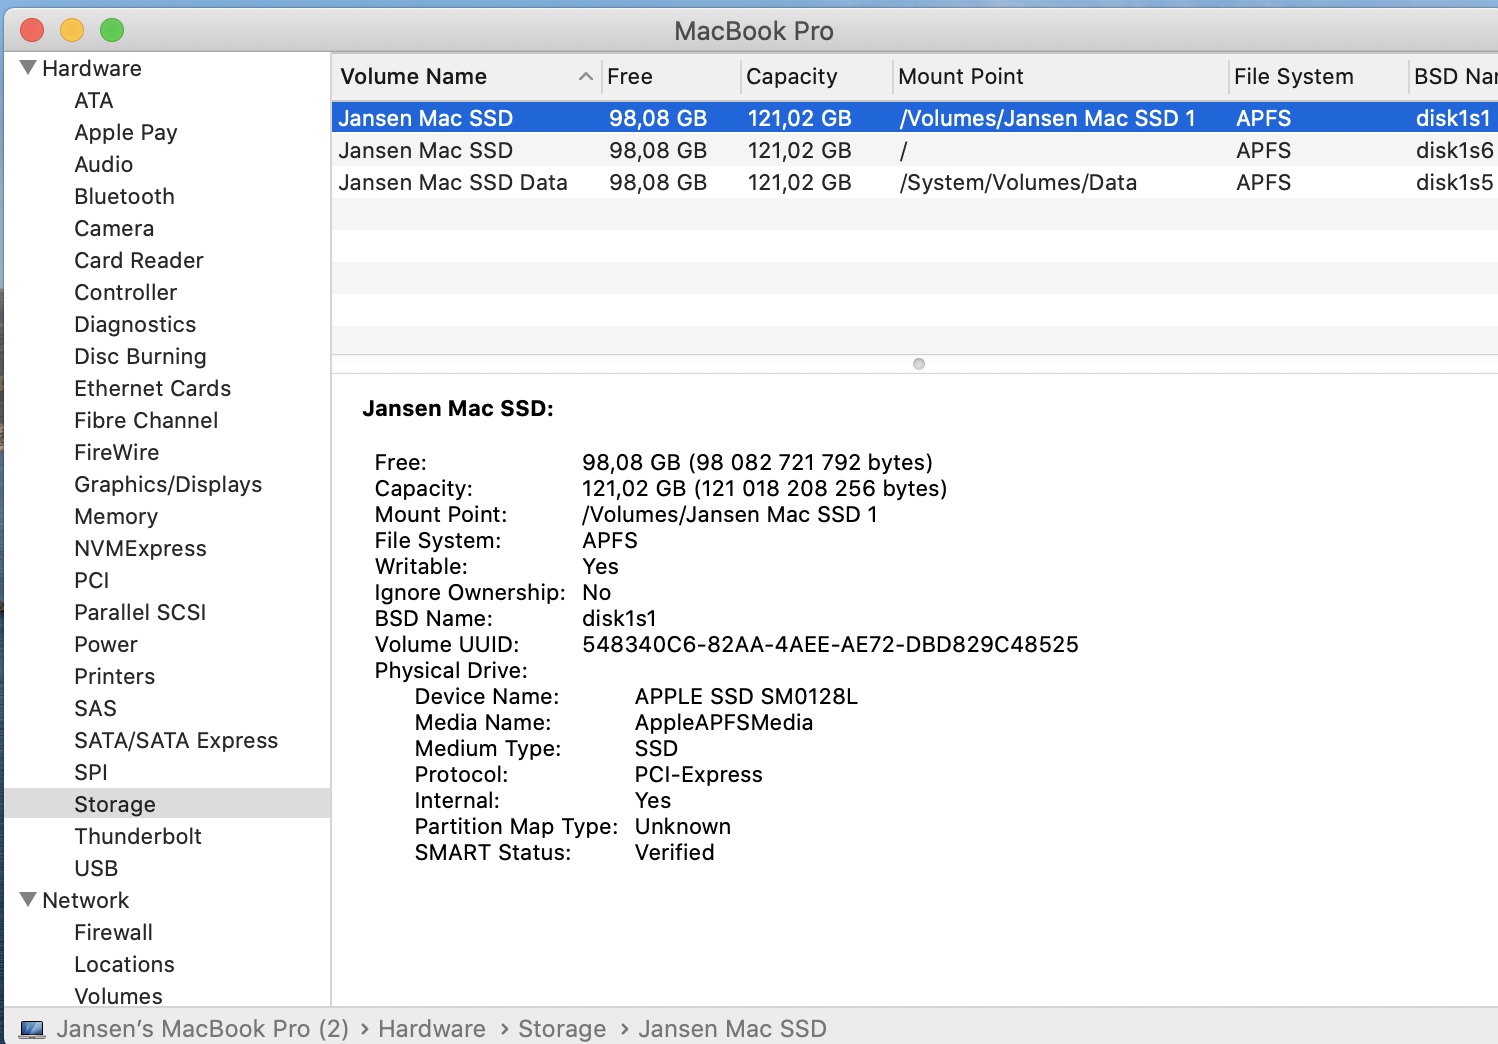Click the Free column header
The width and height of the screenshot is (1498, 1044).
click(x=670, y=77)
